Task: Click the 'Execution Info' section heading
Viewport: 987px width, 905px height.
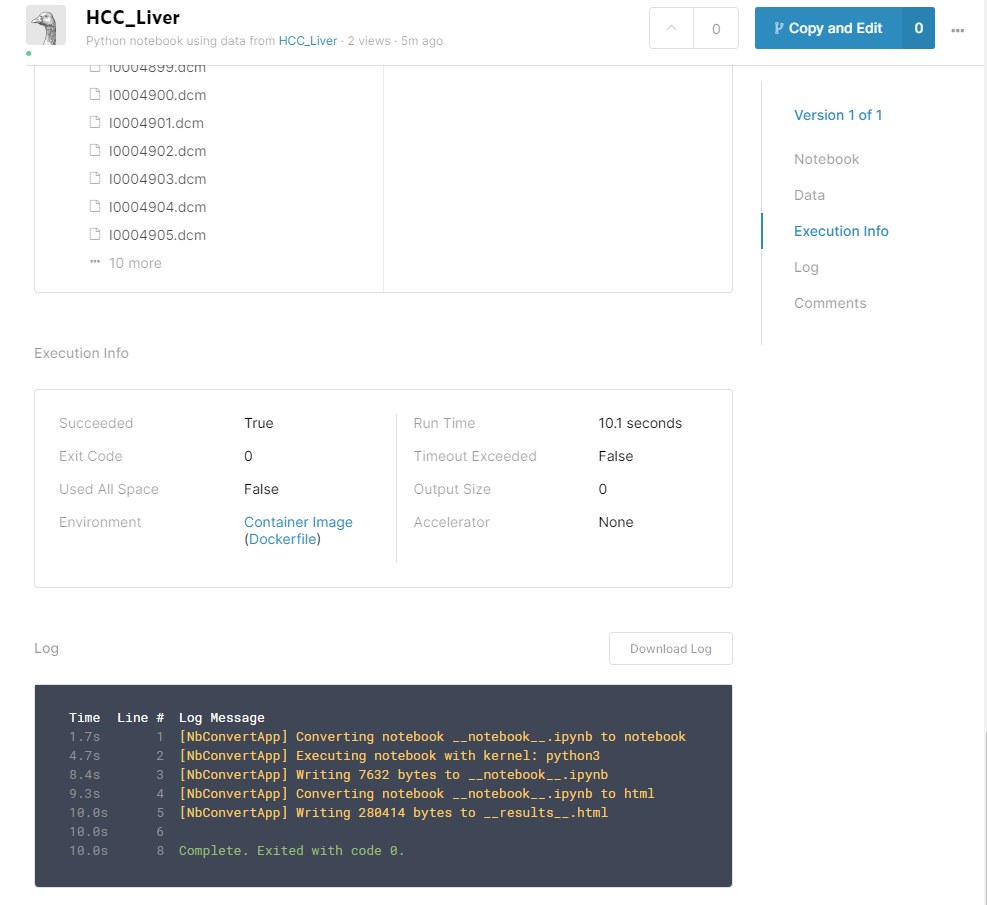Action: [x=81, y=353]
